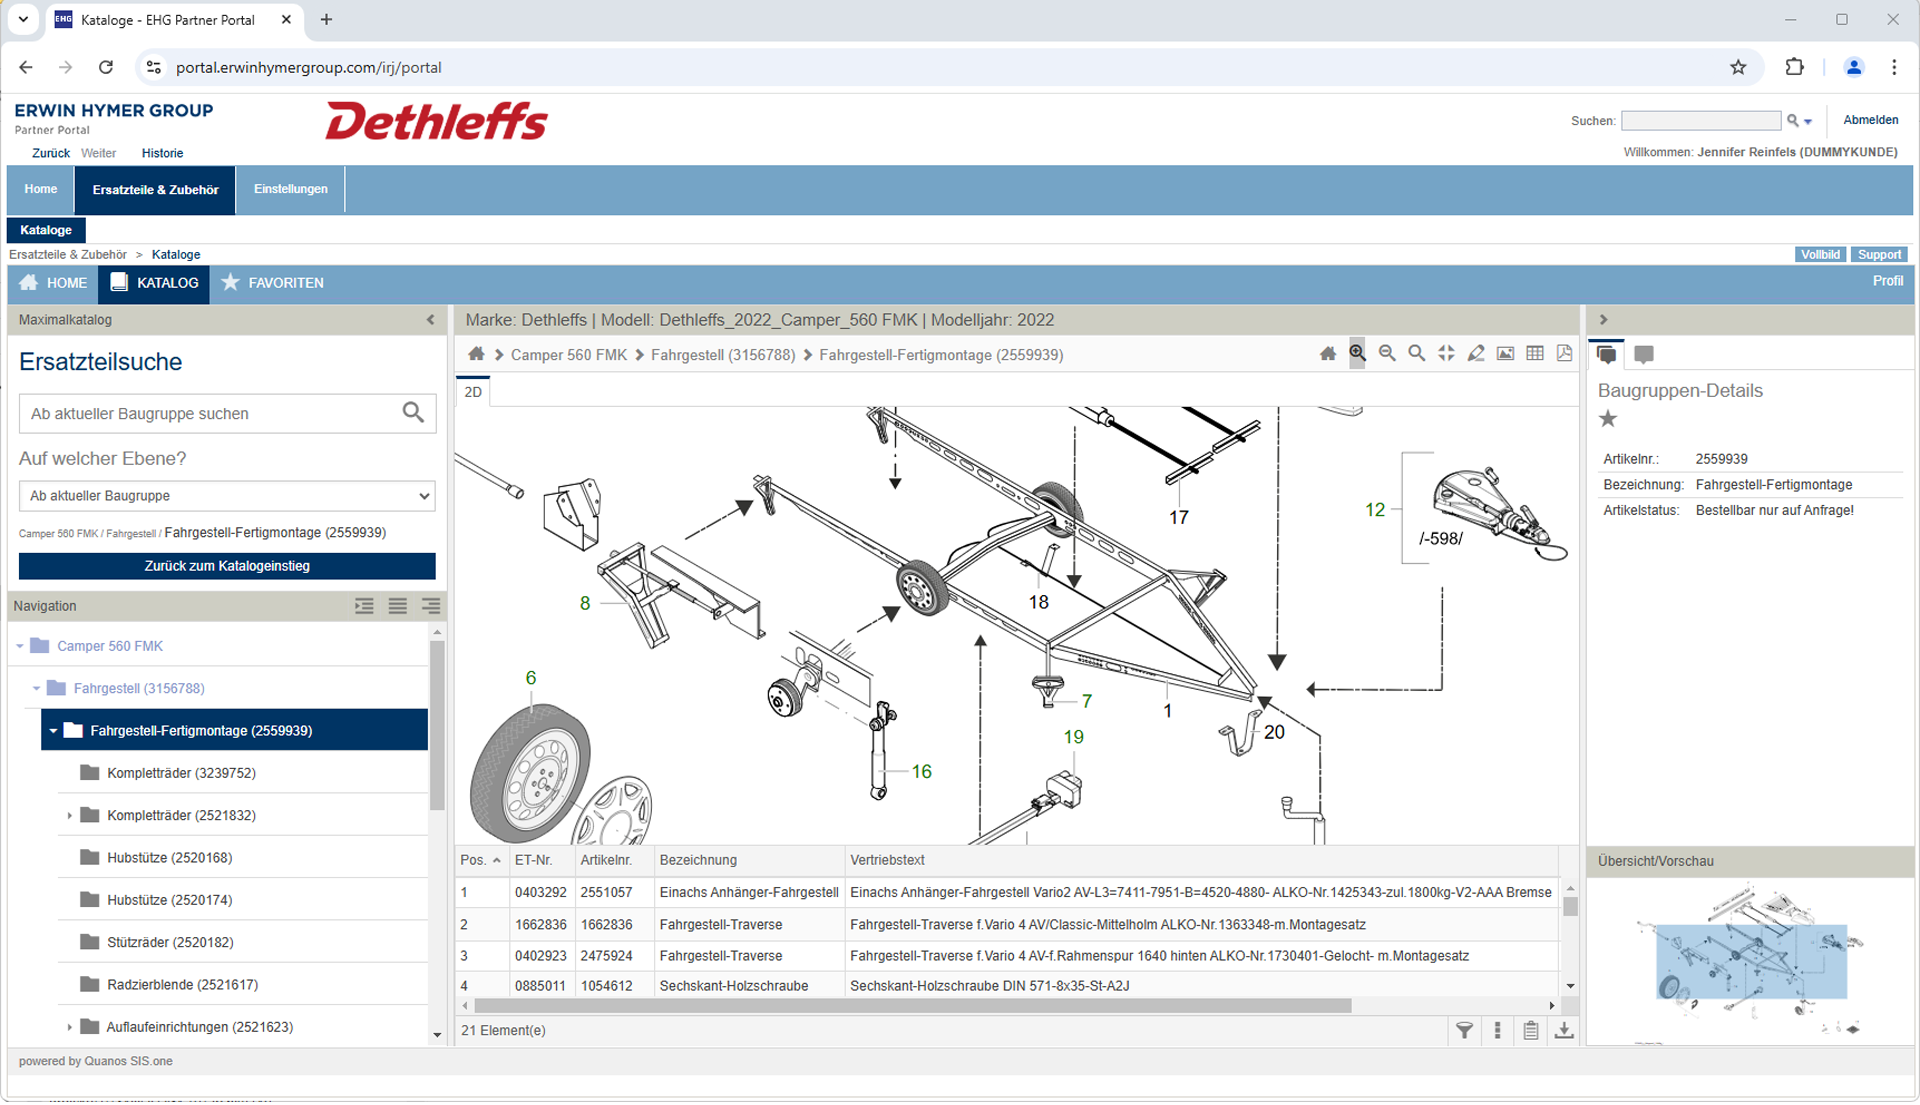Screen dimensions: 1920x1105
Task: Click the image view icon in drawing toolbar
Action: [1505, 354]
